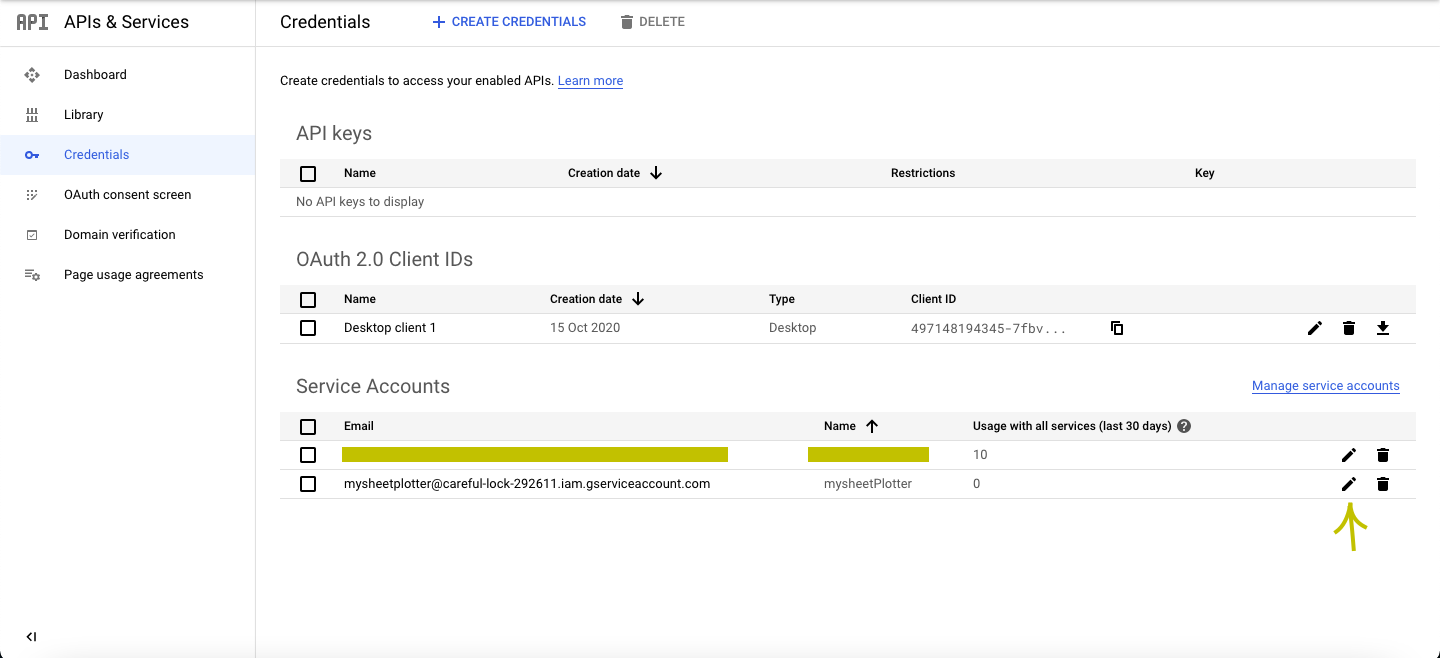Delete the mysheetplotter service account
Viewport: 1440px width, 658px height.
[x=1383, y=484]
